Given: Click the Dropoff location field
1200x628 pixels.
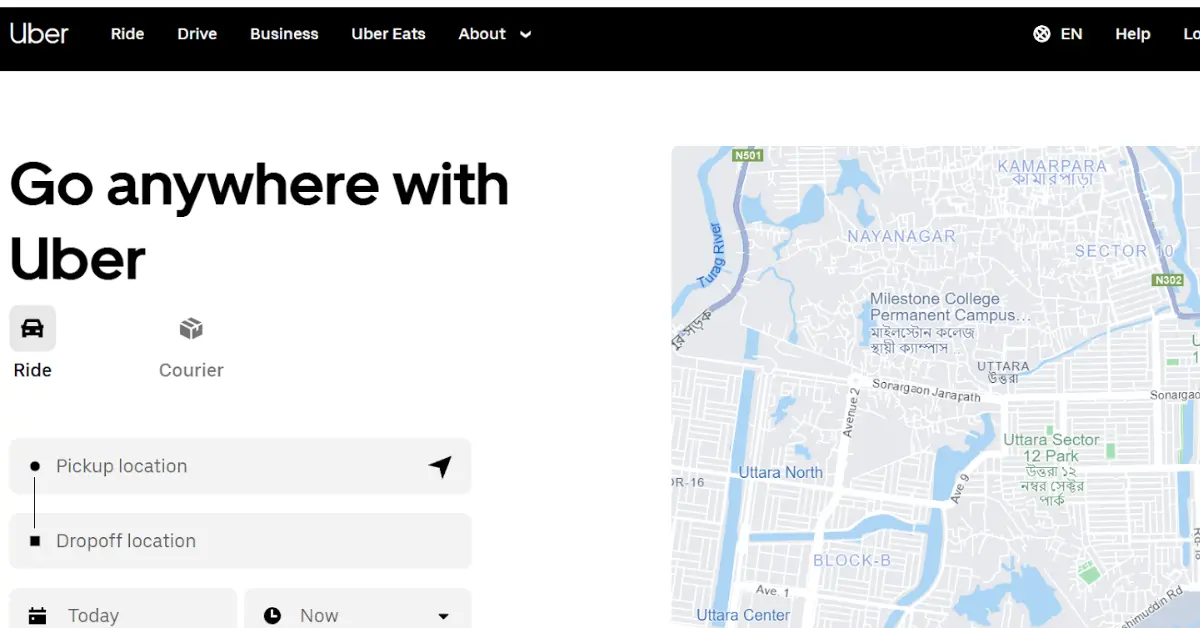Looking at the screenshot, I should pos(240,540).
